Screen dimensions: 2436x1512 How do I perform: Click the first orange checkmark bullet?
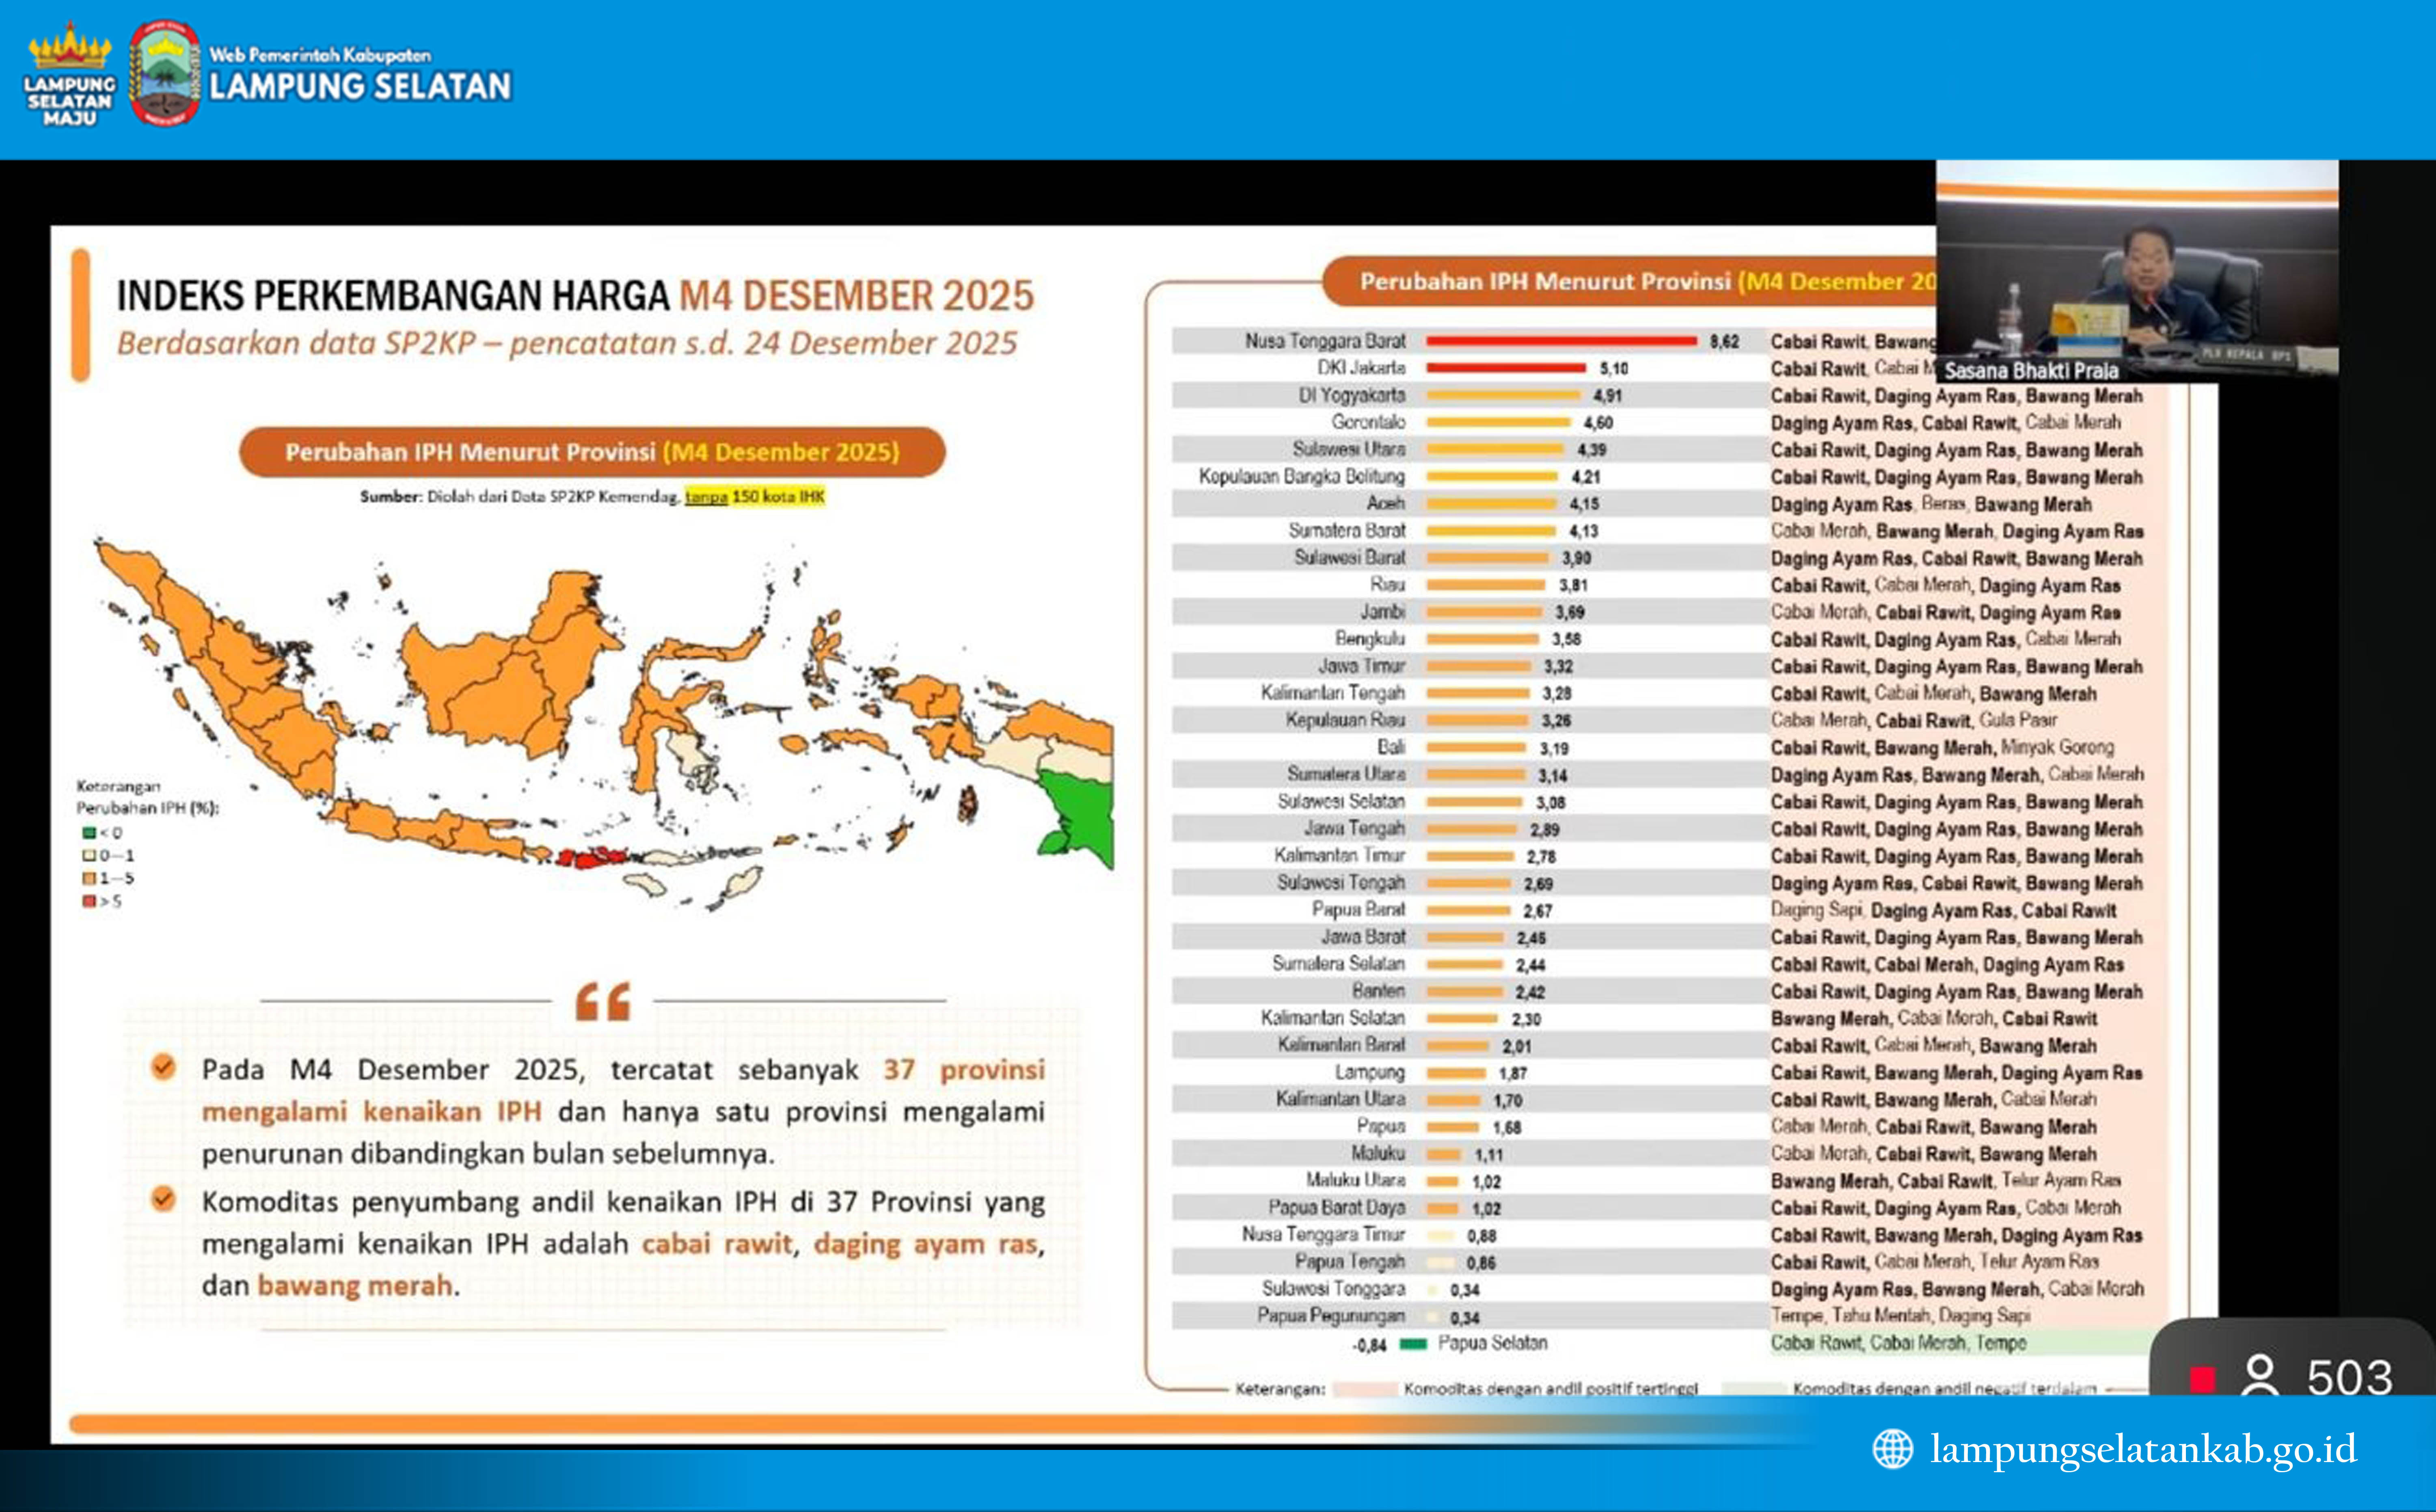[163, 1067]
